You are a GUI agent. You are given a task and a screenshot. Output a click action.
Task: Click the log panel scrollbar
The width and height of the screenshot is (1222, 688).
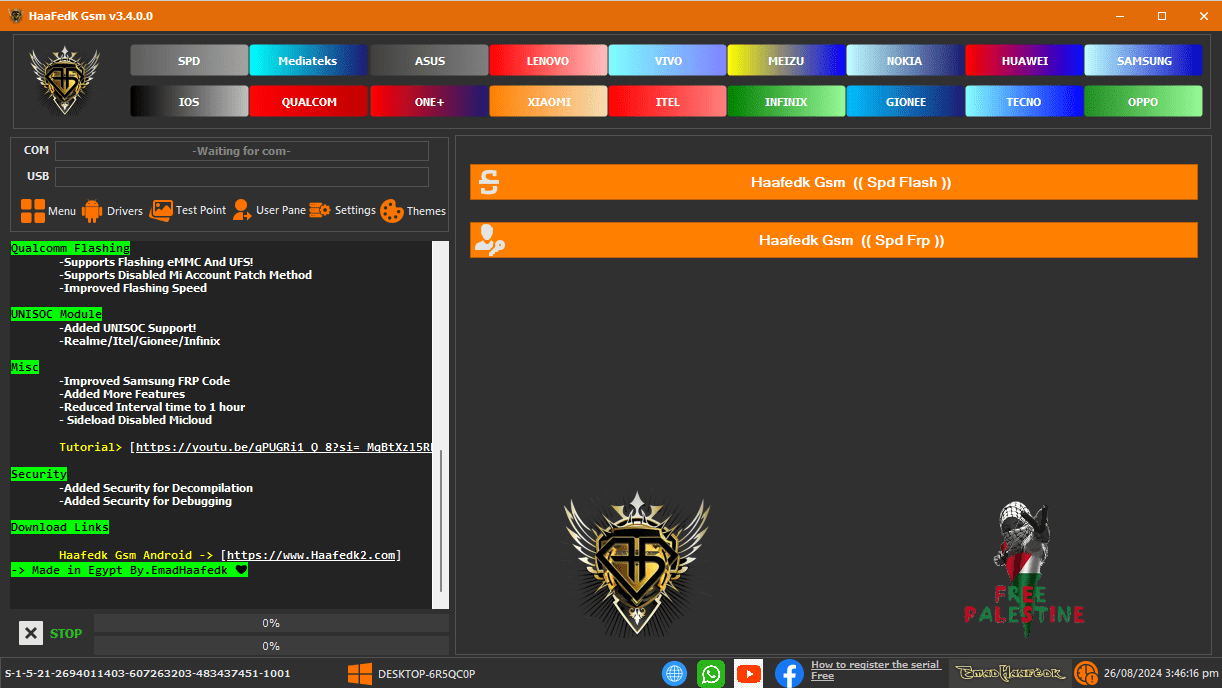point(440,420)
